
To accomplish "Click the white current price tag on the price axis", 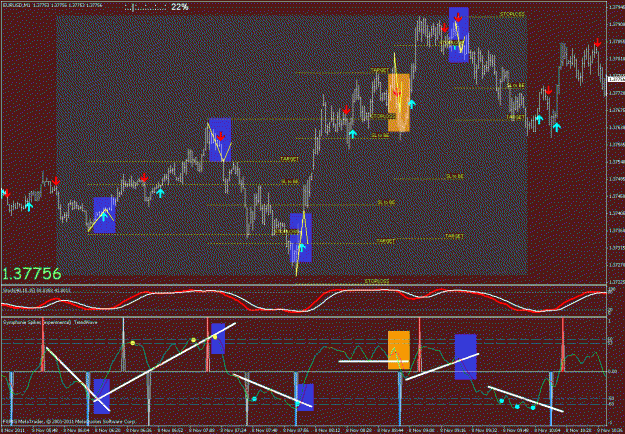I will [x=616, y=79].
